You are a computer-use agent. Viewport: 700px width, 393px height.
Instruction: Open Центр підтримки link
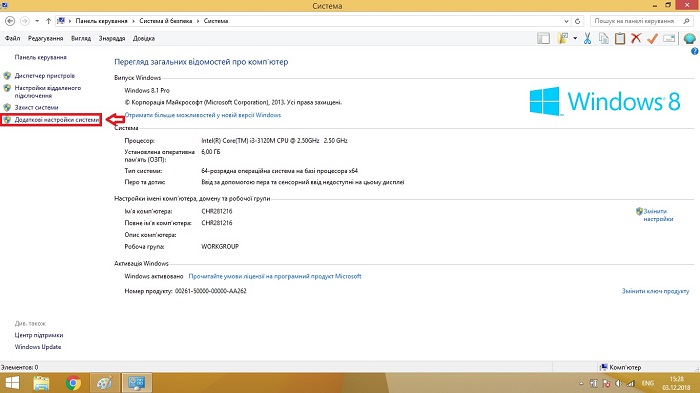pyautogui.click(x=39, y=335)
